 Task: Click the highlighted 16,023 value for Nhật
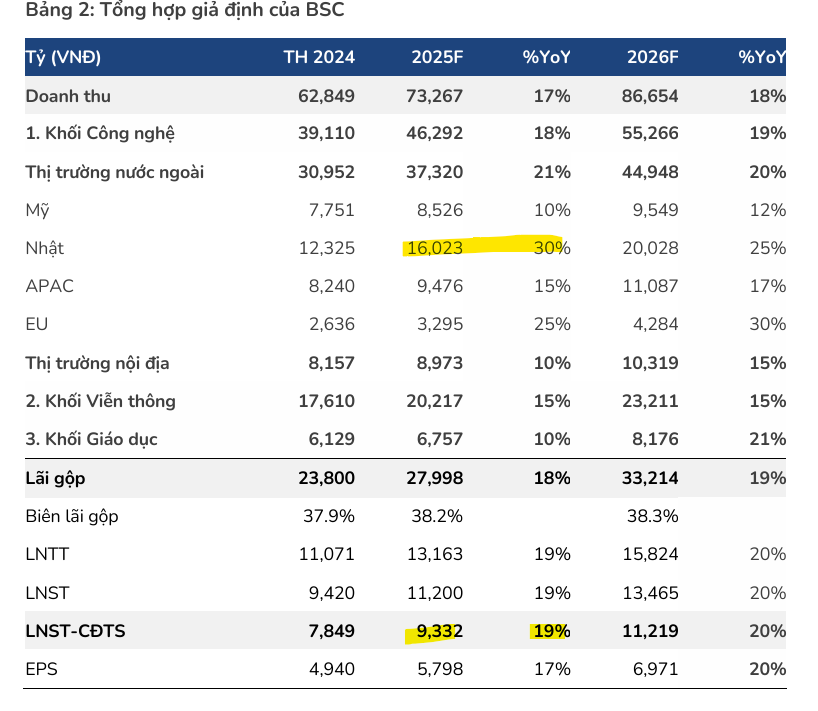(x=435, y=248)
